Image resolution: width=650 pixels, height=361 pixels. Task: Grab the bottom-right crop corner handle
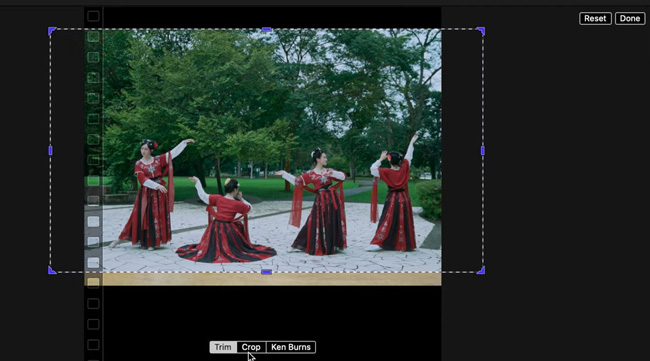[x=481, y=271]
